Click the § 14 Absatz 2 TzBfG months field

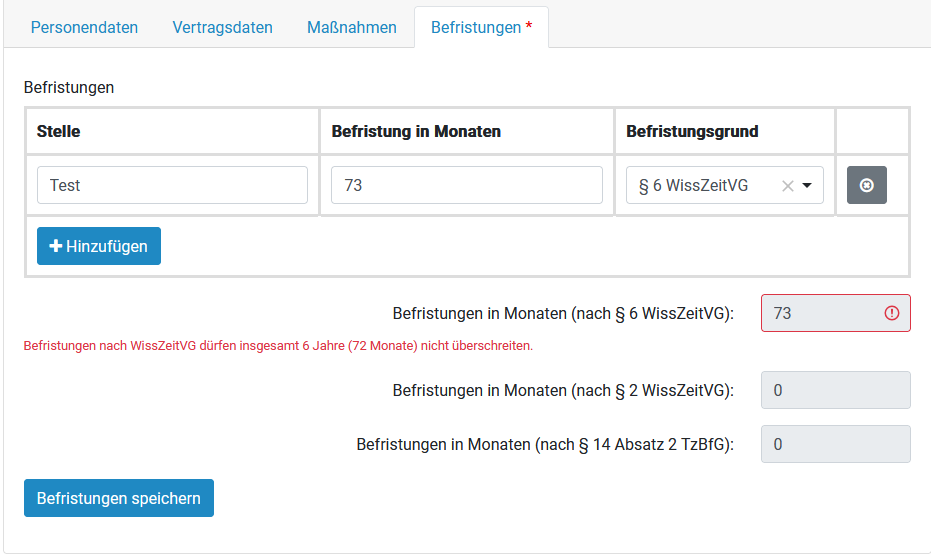(x=835, y=444)
